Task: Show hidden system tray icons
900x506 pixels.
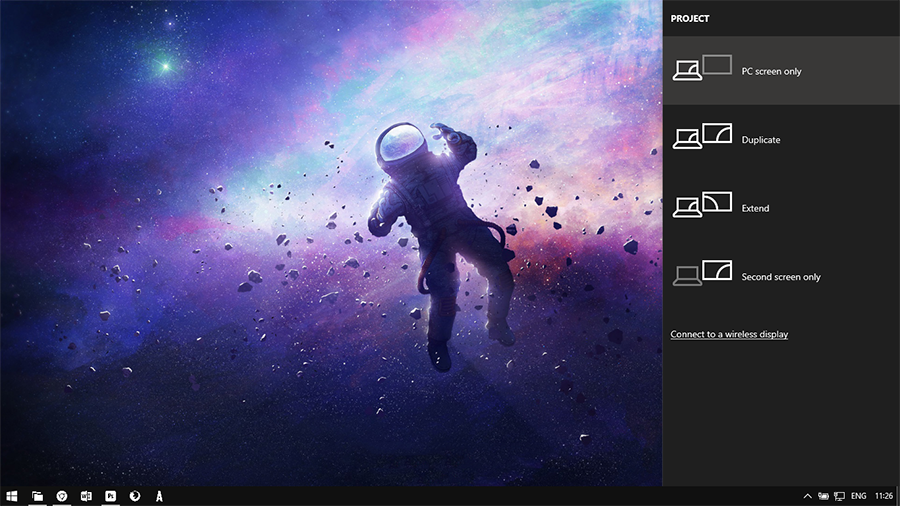Action: [807, 496]
